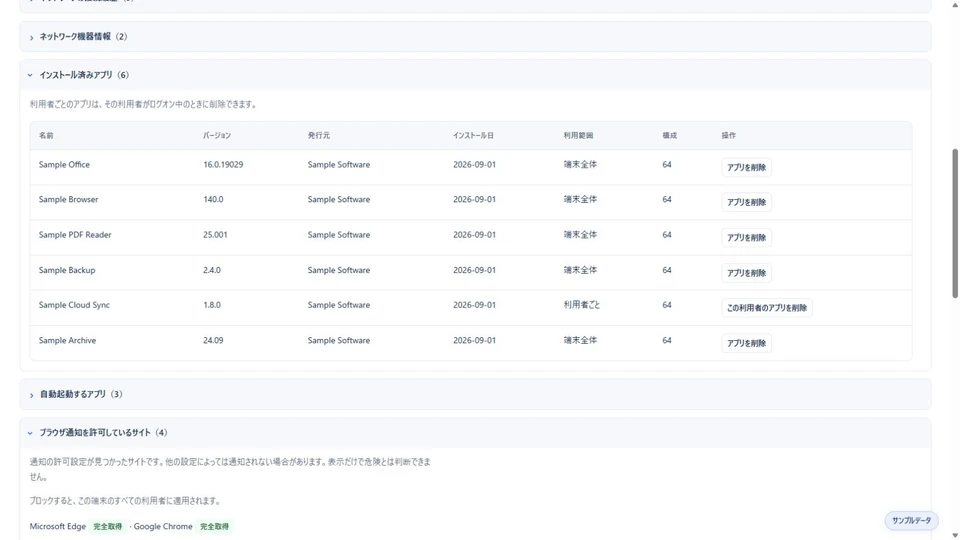Click the バージョン column header
This screenshot has width=960, height=540.
pos(217,135)
